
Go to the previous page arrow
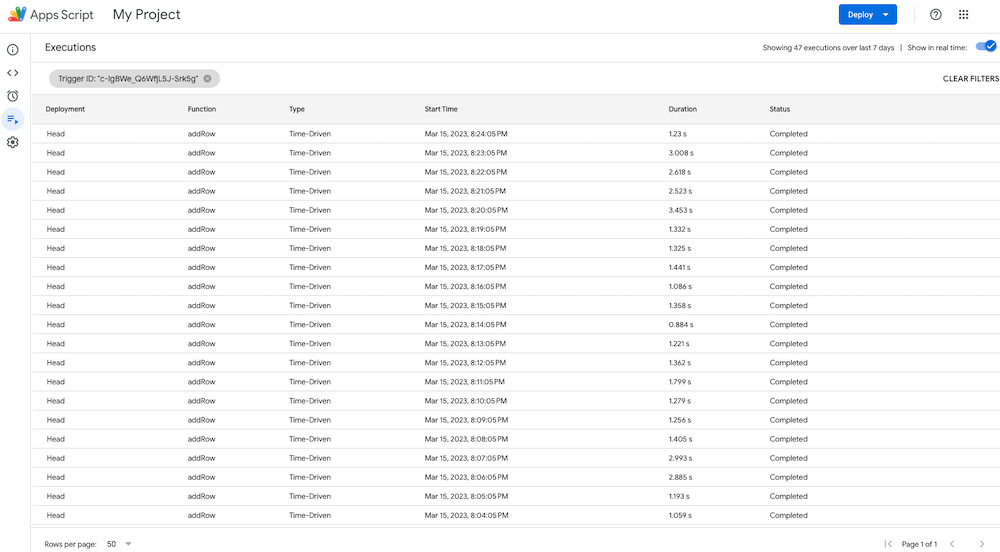click(952, 544)
